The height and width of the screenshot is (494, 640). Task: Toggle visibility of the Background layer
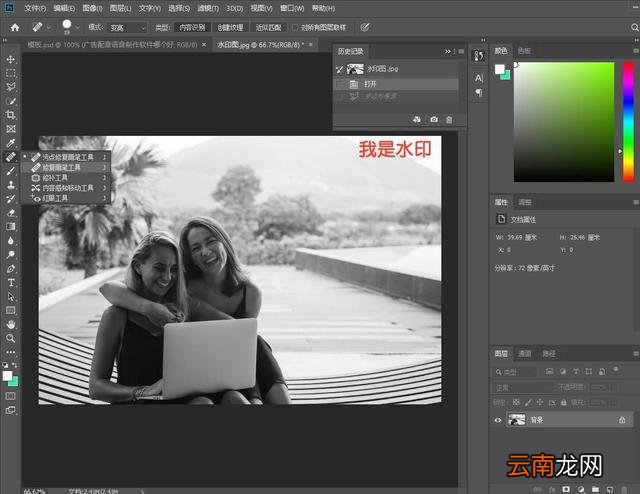click(498, 420)
